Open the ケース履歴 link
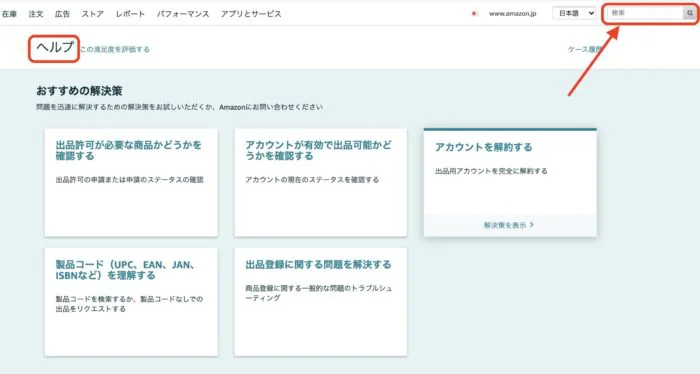700x374 pixels. pos(585,49)
